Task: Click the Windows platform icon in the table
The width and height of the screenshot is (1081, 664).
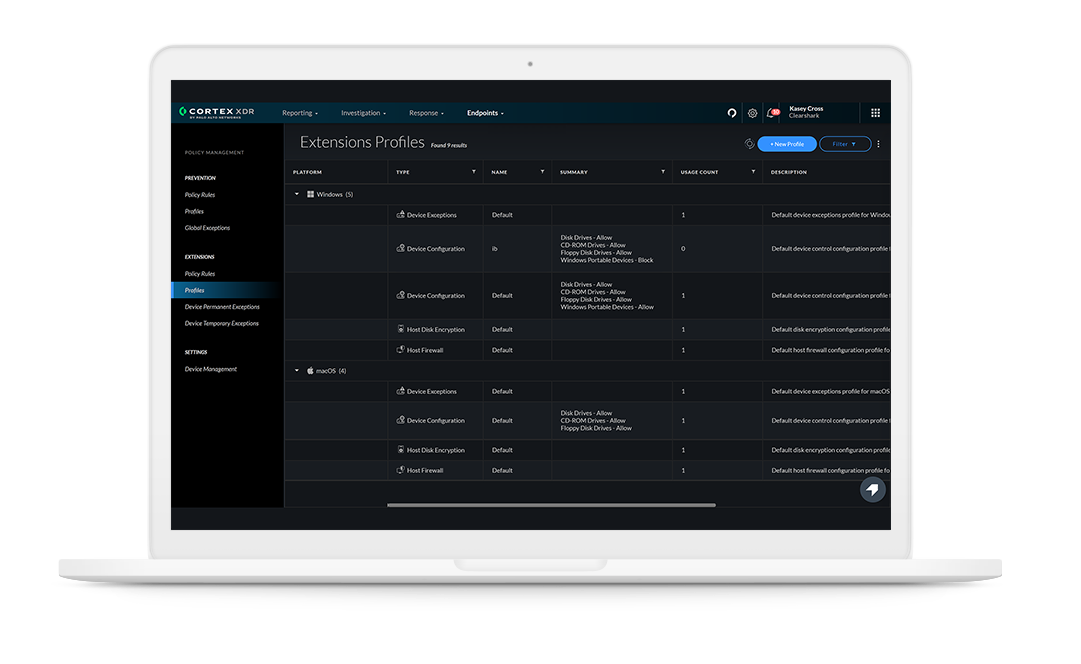Action: click(x=310, y=193)
